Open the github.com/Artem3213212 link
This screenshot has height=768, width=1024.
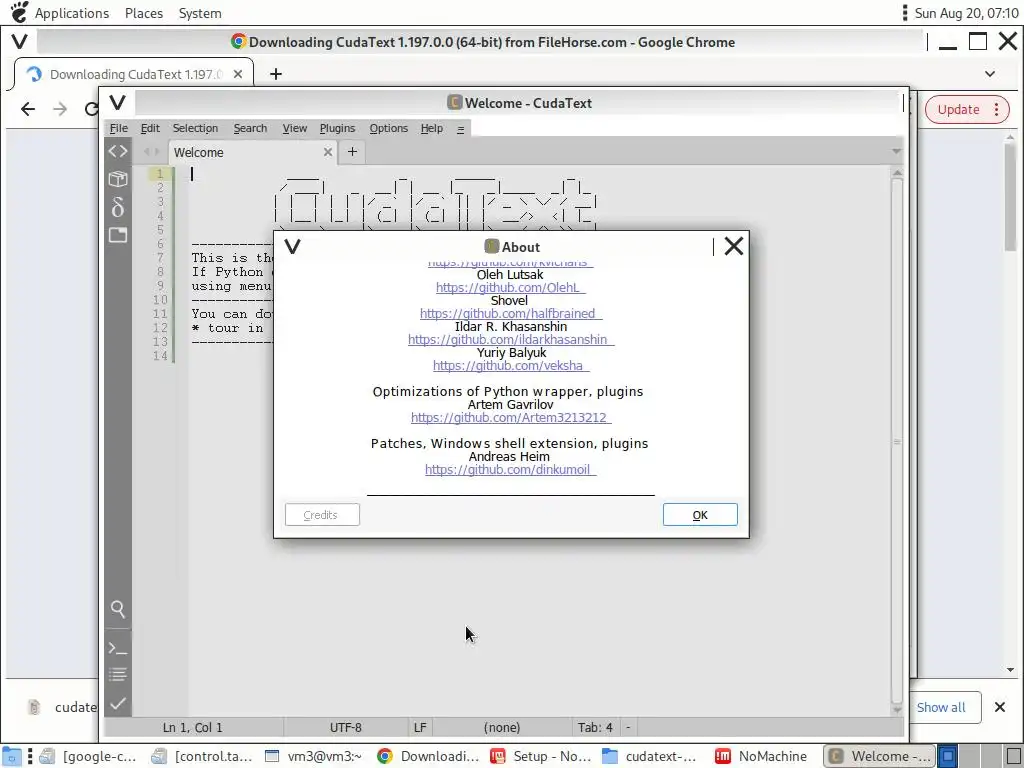(511, 417)
